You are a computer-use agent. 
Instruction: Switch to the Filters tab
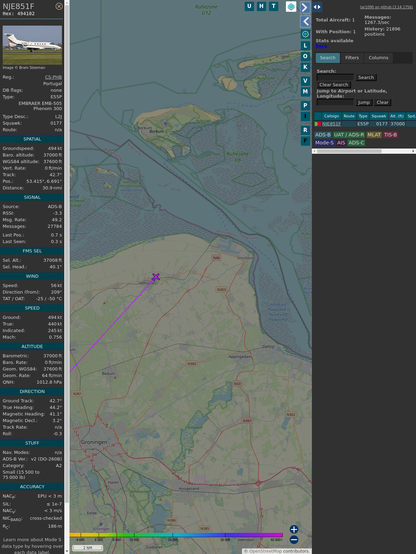[352, 58]
